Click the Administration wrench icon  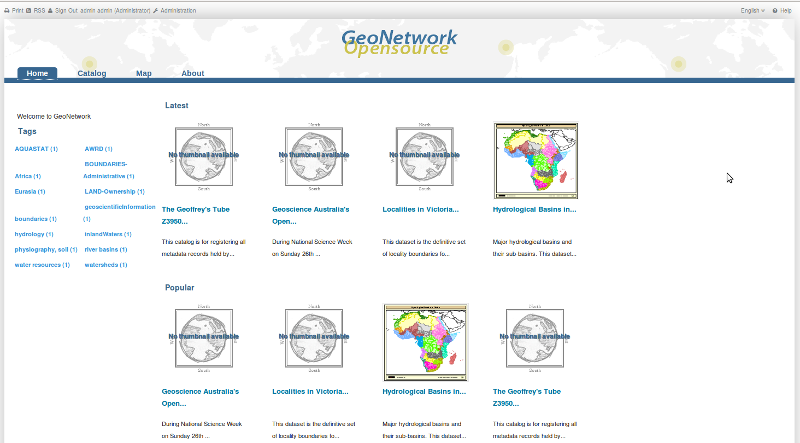pos(156,10)
